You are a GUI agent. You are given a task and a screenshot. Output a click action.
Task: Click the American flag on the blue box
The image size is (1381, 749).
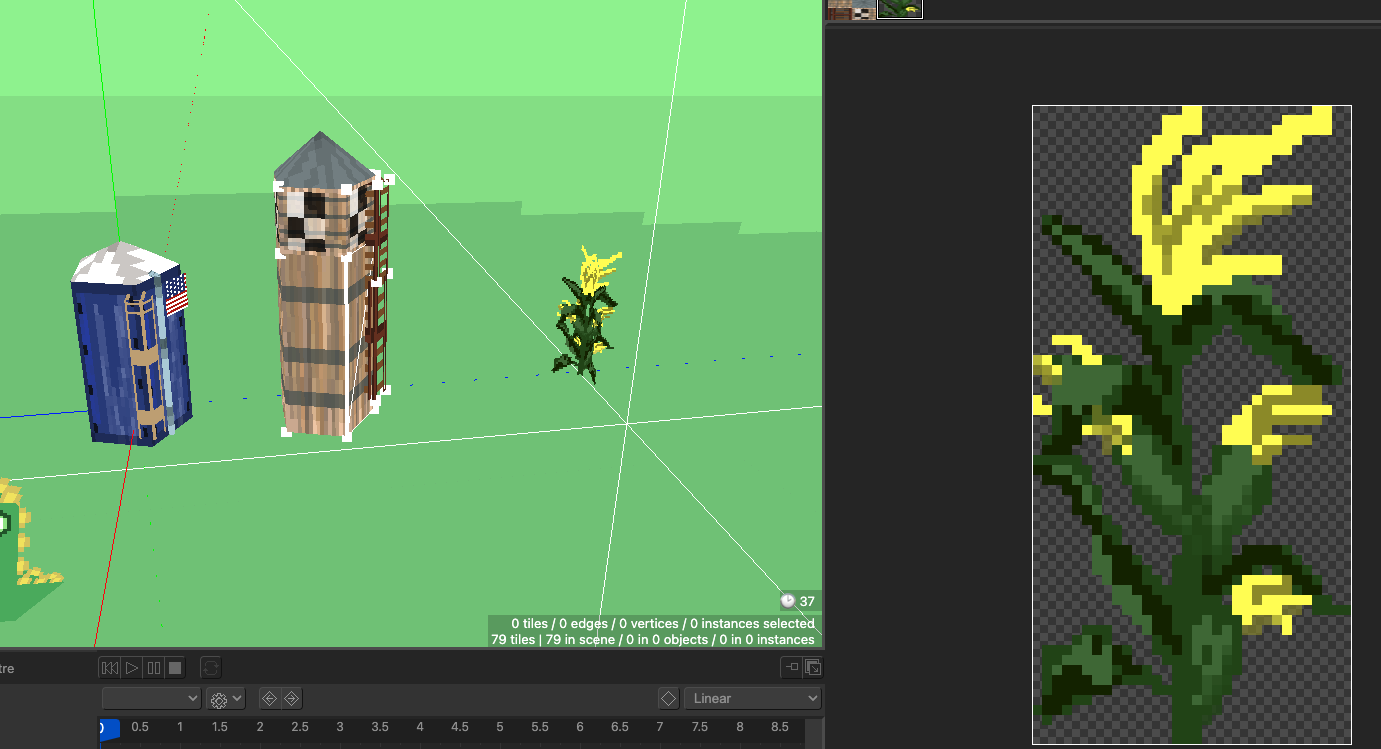click(x=176, y=295)
